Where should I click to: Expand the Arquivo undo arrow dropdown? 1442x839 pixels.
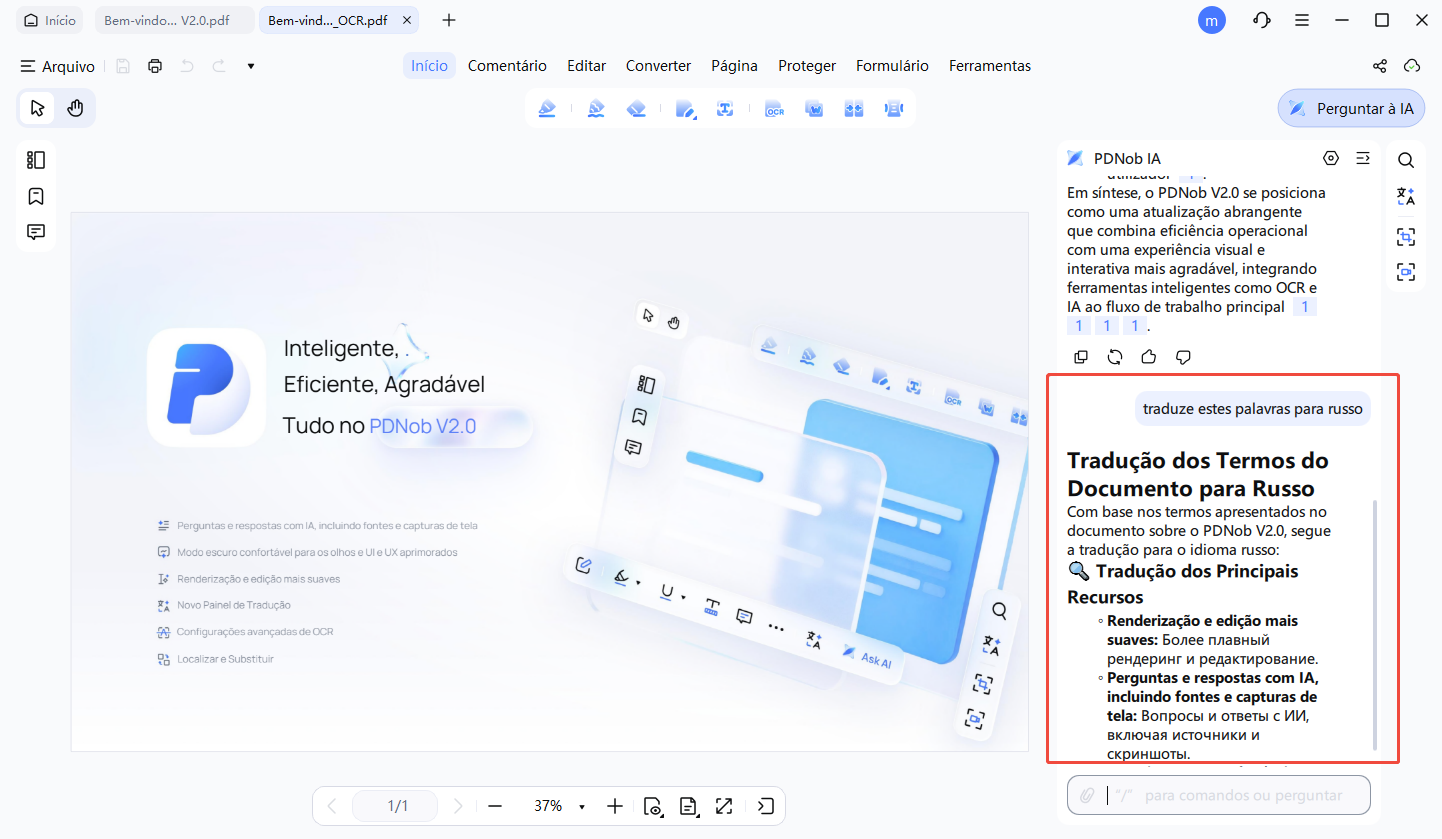[x=250, y=65]
